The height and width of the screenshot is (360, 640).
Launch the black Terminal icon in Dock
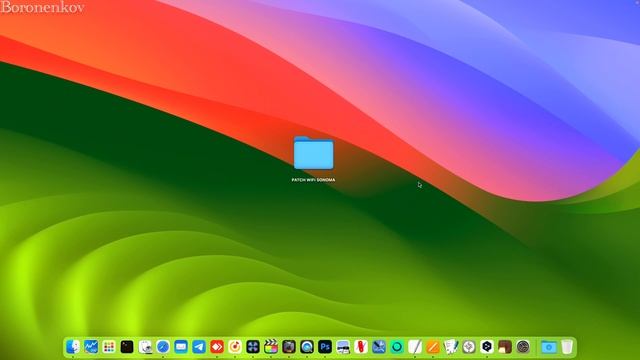coord(127,347)
